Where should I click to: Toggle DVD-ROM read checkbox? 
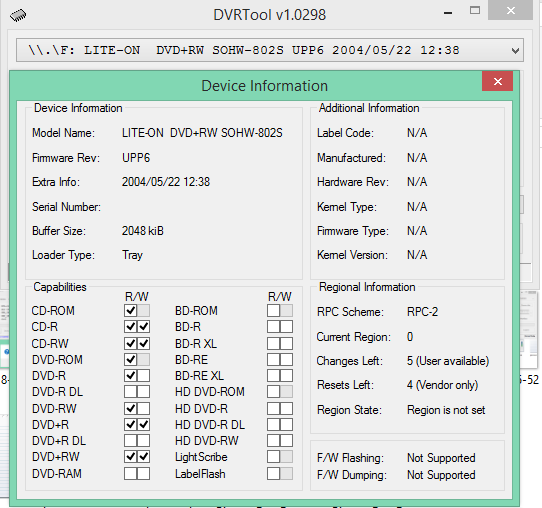pyautogui.click(x=131, y=359)
